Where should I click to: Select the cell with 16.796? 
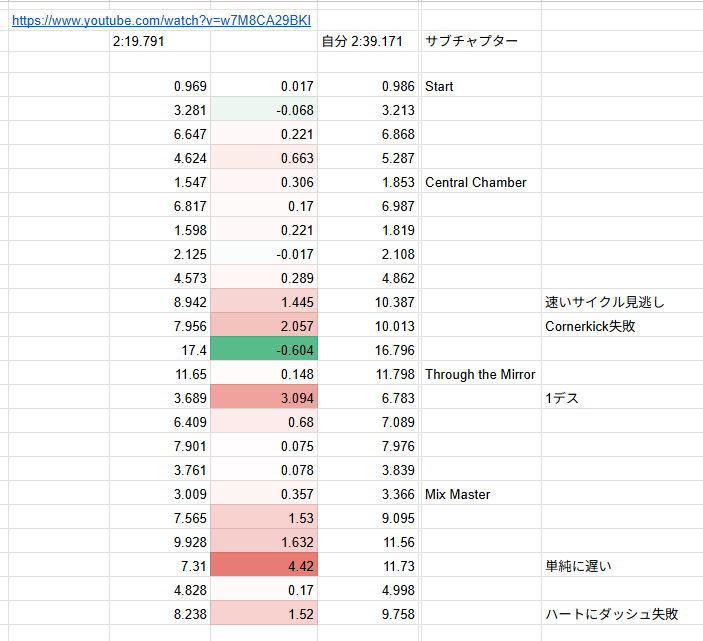368,350
